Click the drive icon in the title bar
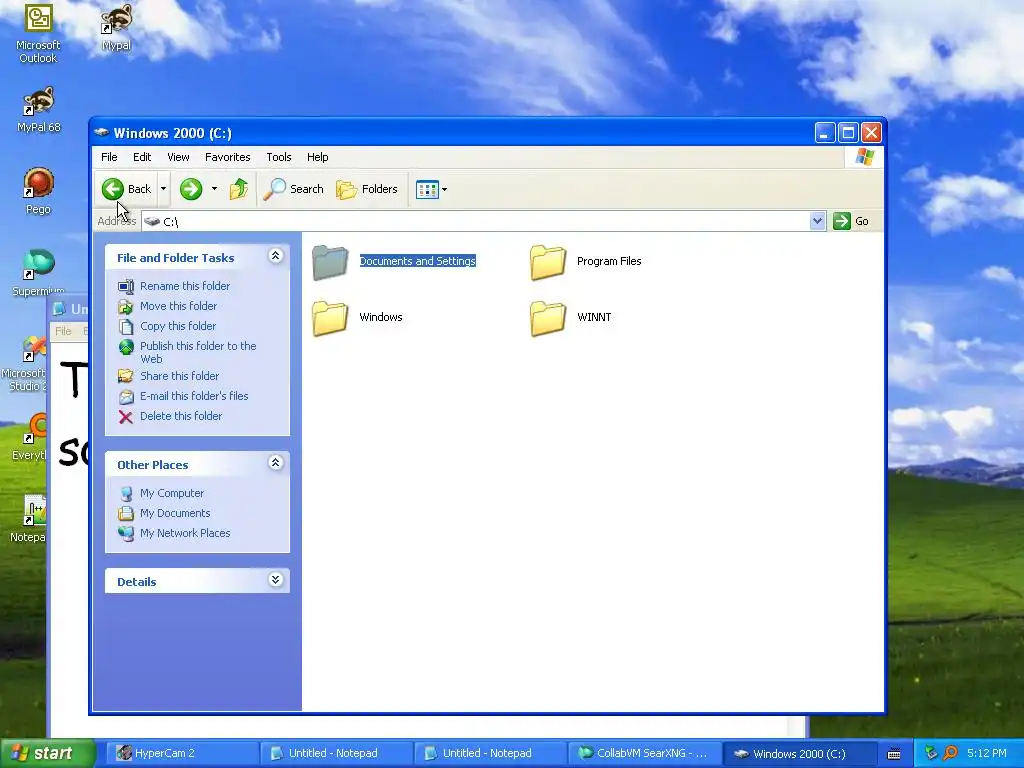 tap(101, 133)
